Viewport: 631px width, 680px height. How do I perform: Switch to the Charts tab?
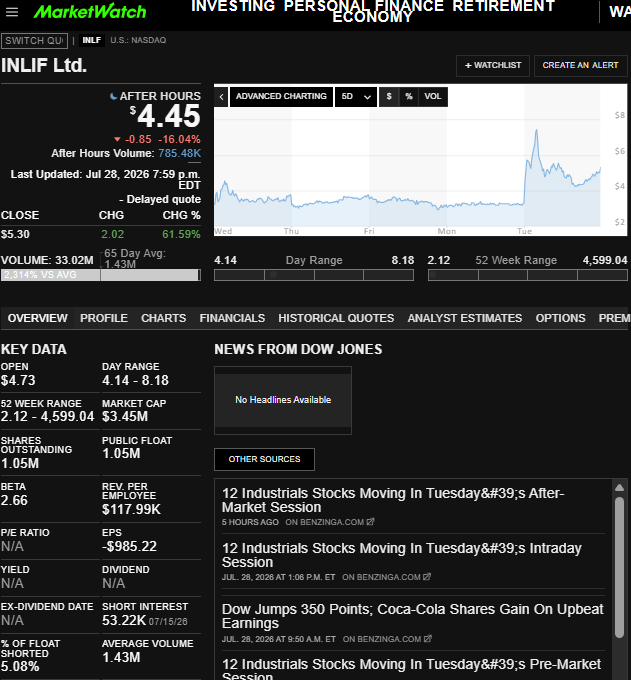tap(163, 318)
